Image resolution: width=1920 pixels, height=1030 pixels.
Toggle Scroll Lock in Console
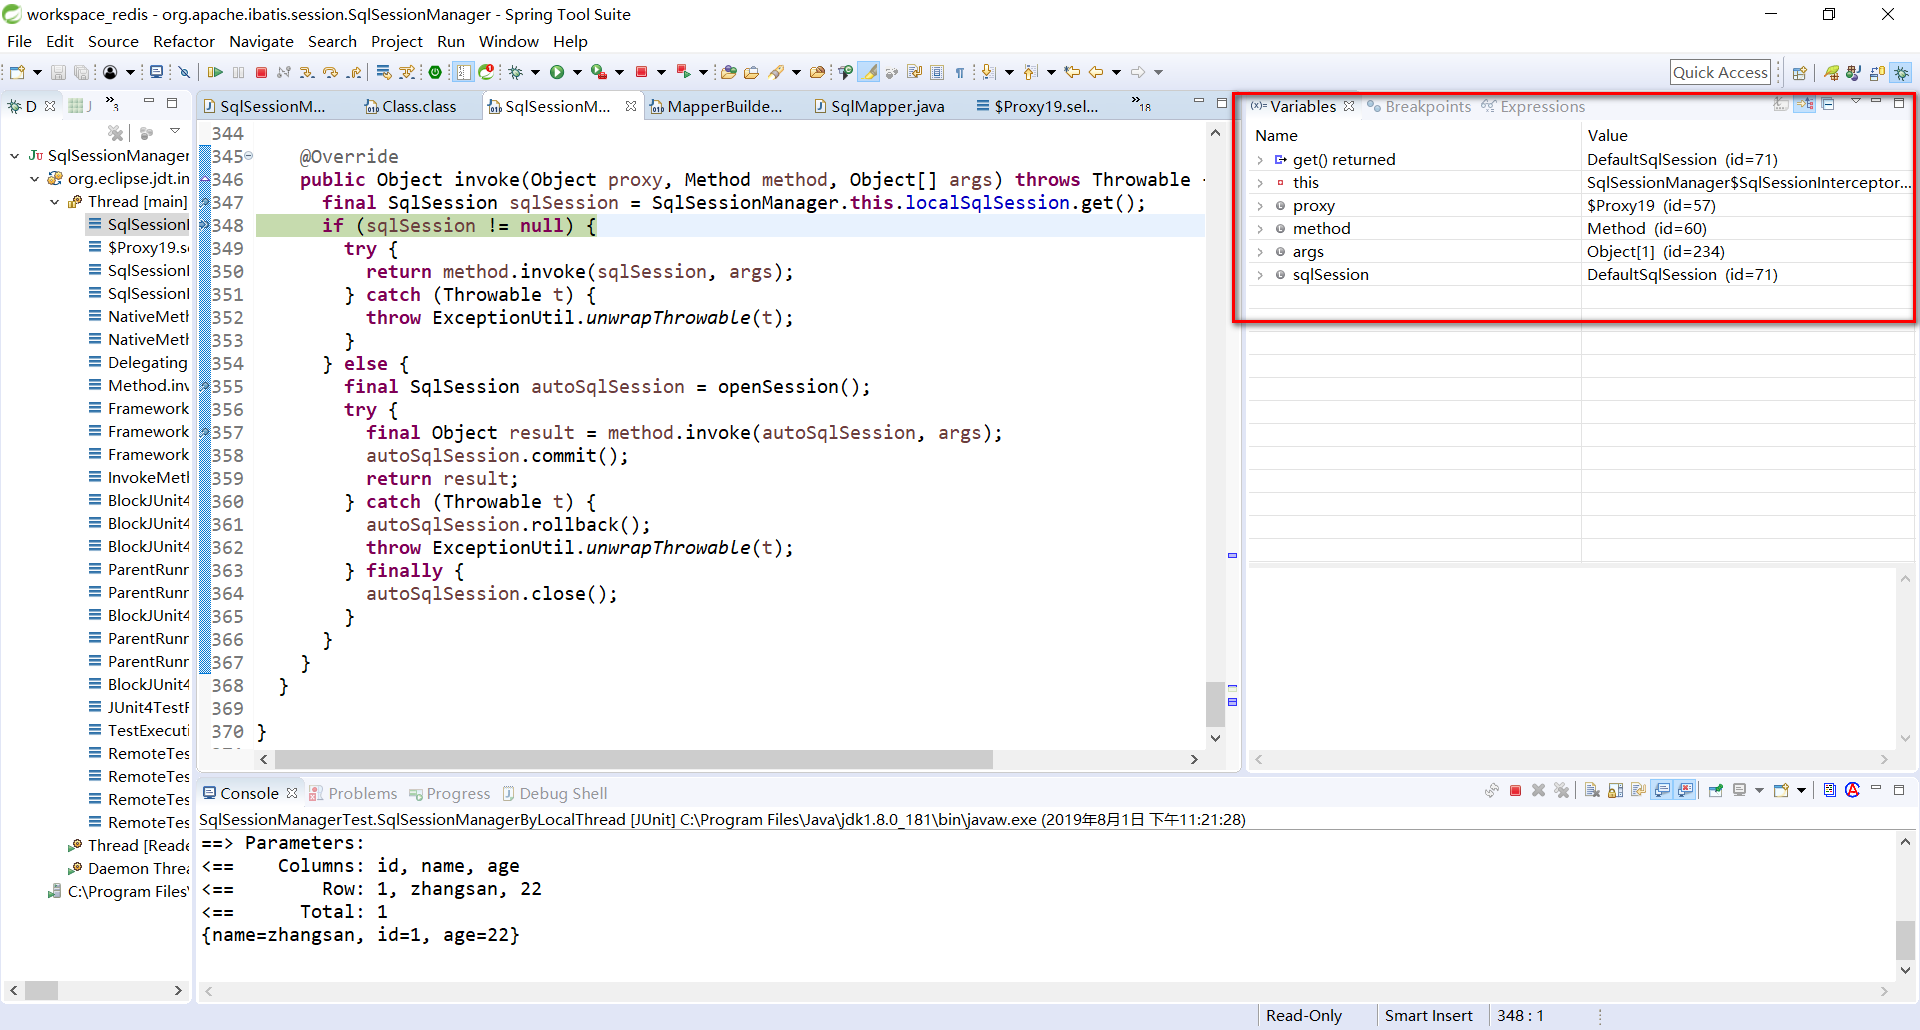pos(1615,791)
